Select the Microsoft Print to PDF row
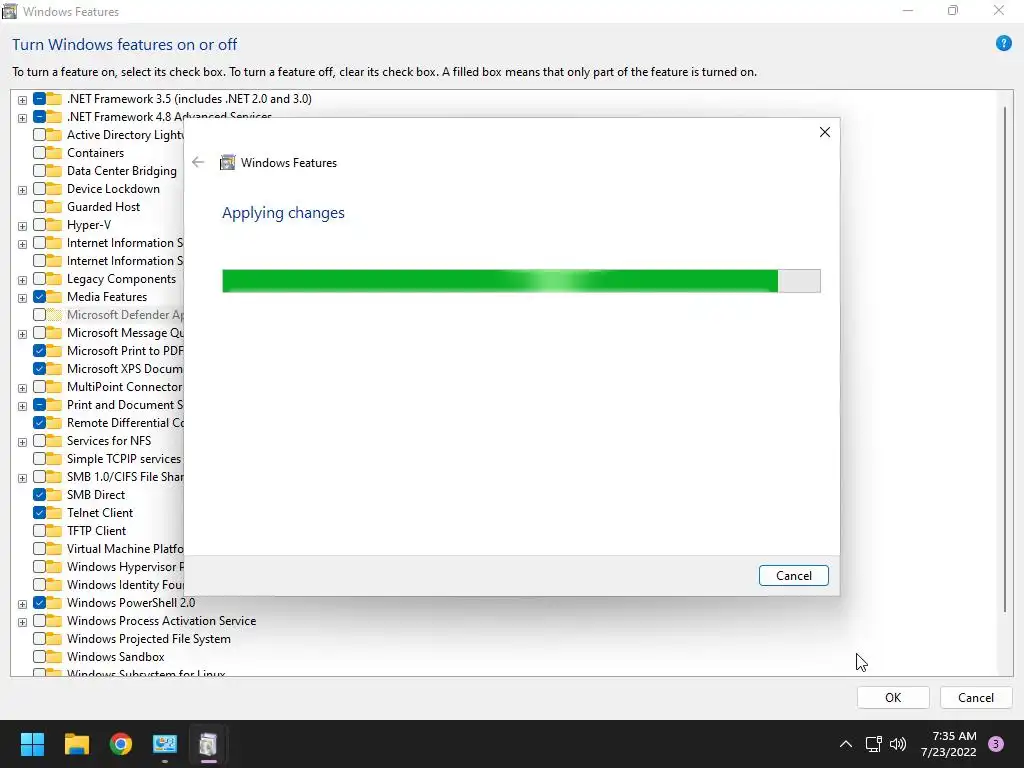Viewport: 1024px width, 768px height. [125, 351]
